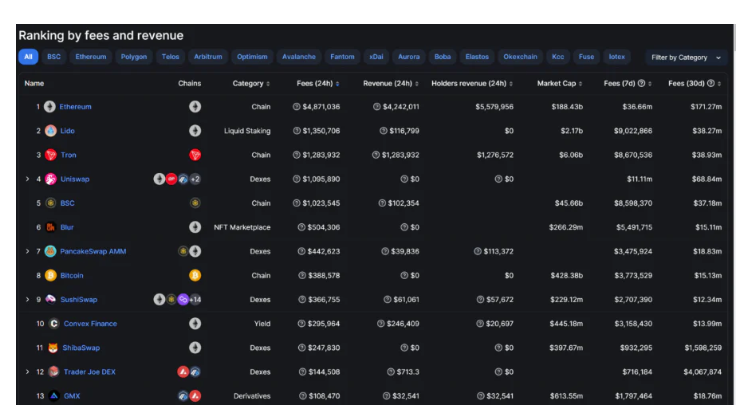
Task: Select the Okexchain chain filter tab
Action: [x=520, y=57]
